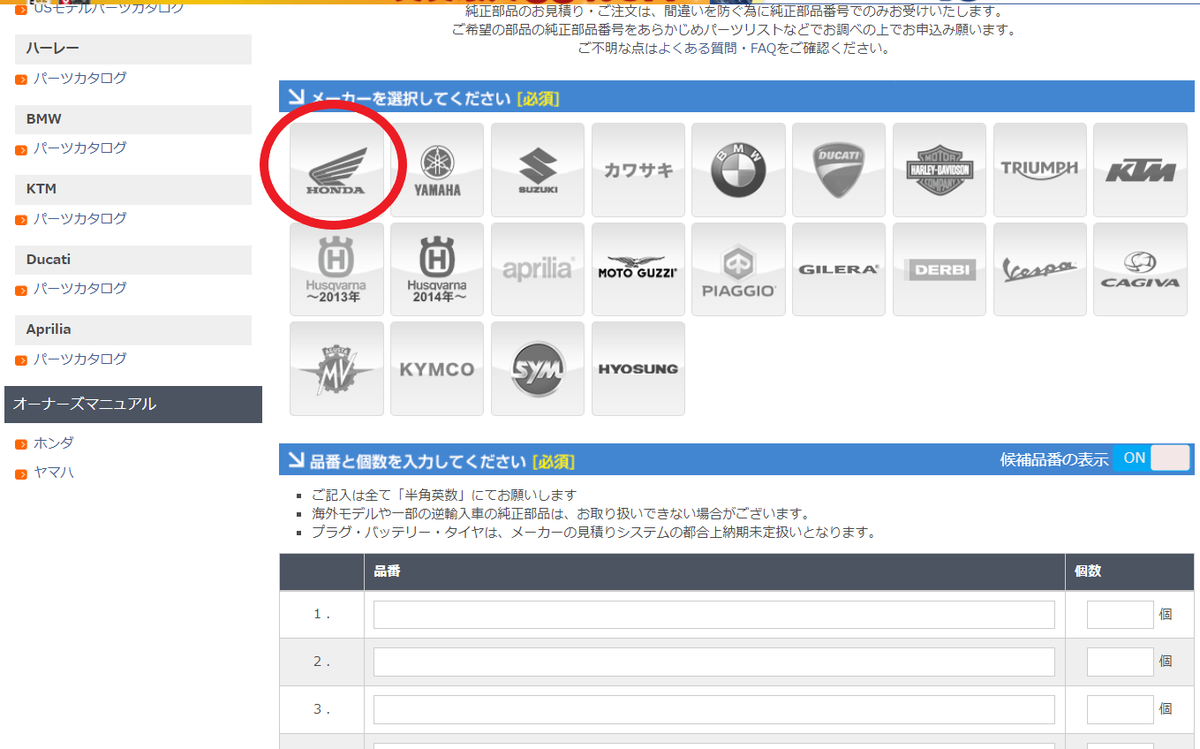This screenshot has width=1200, height=749.
Task: Open ホンダ owner's manual link
Action: pos(54,442)
